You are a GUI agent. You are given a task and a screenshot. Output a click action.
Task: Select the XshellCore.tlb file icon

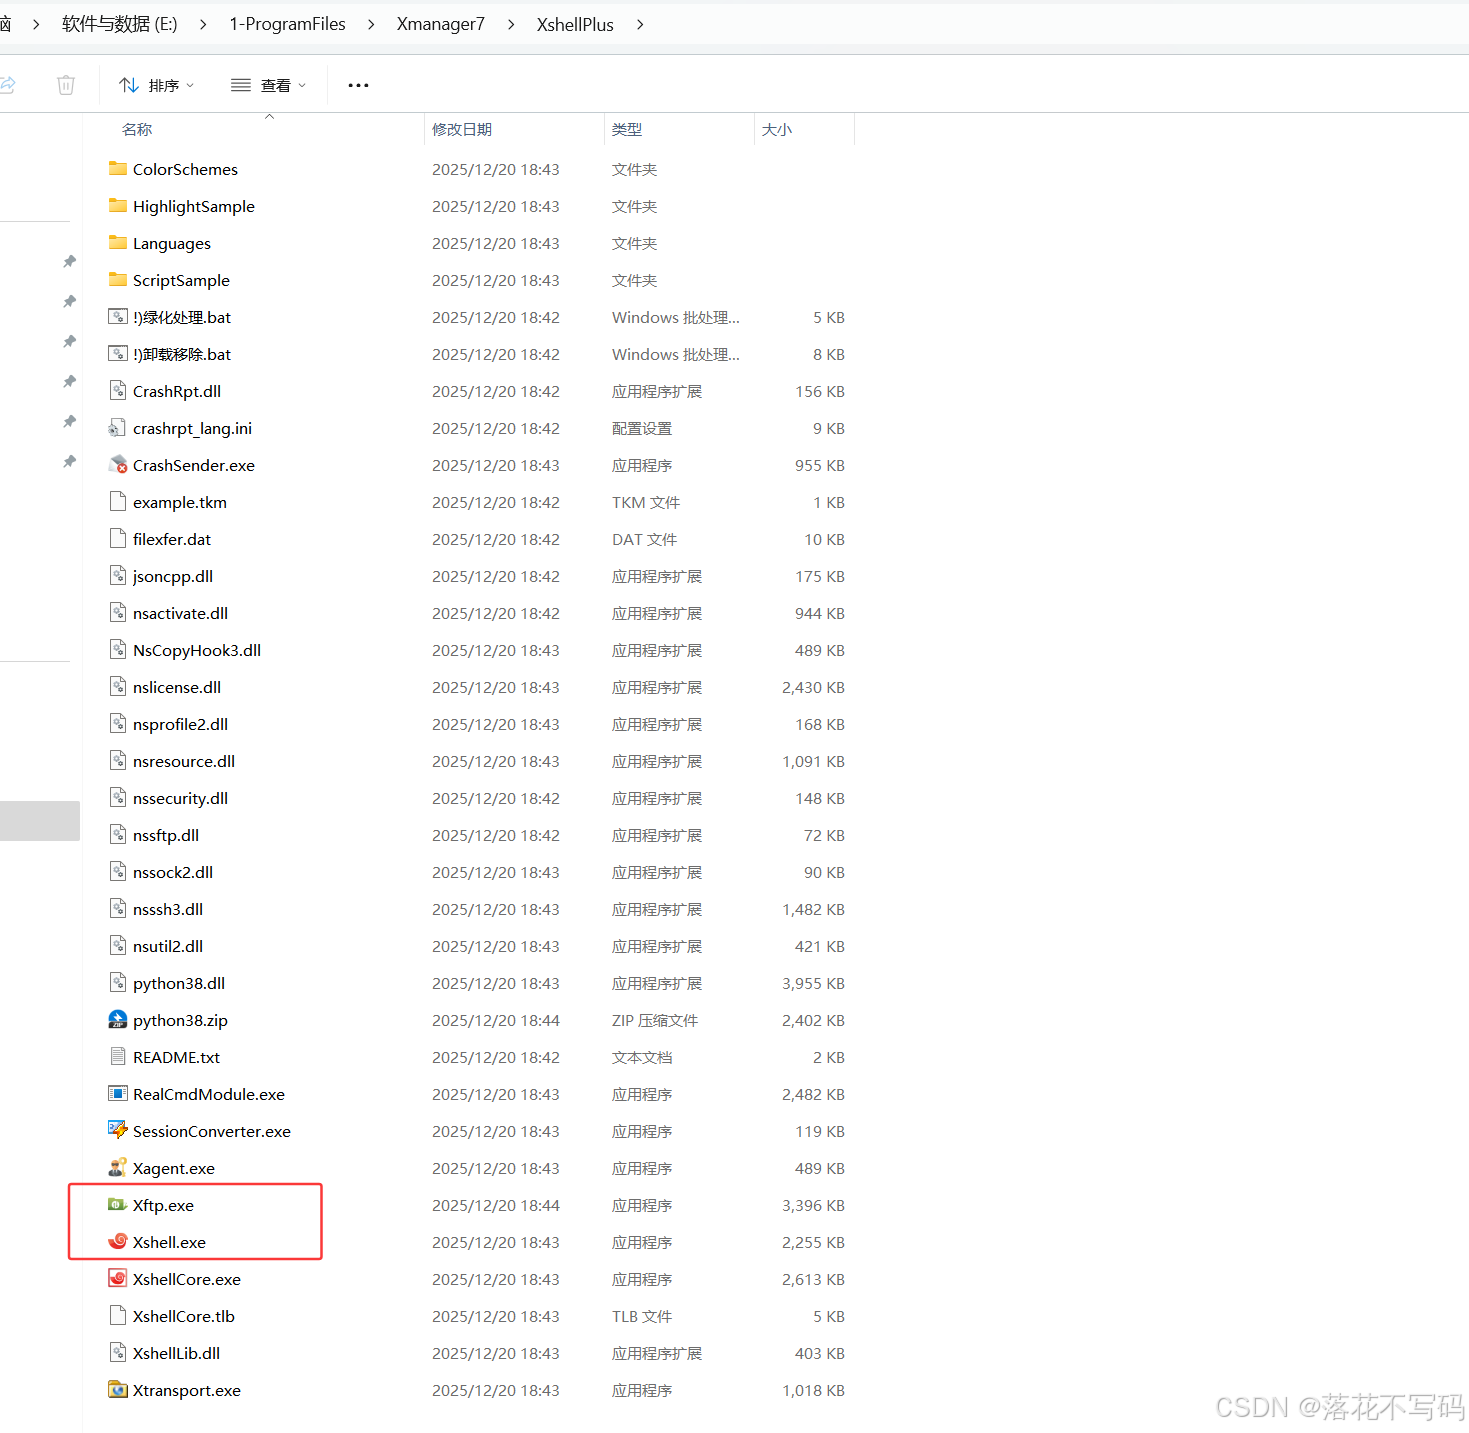coord(118,1316)
